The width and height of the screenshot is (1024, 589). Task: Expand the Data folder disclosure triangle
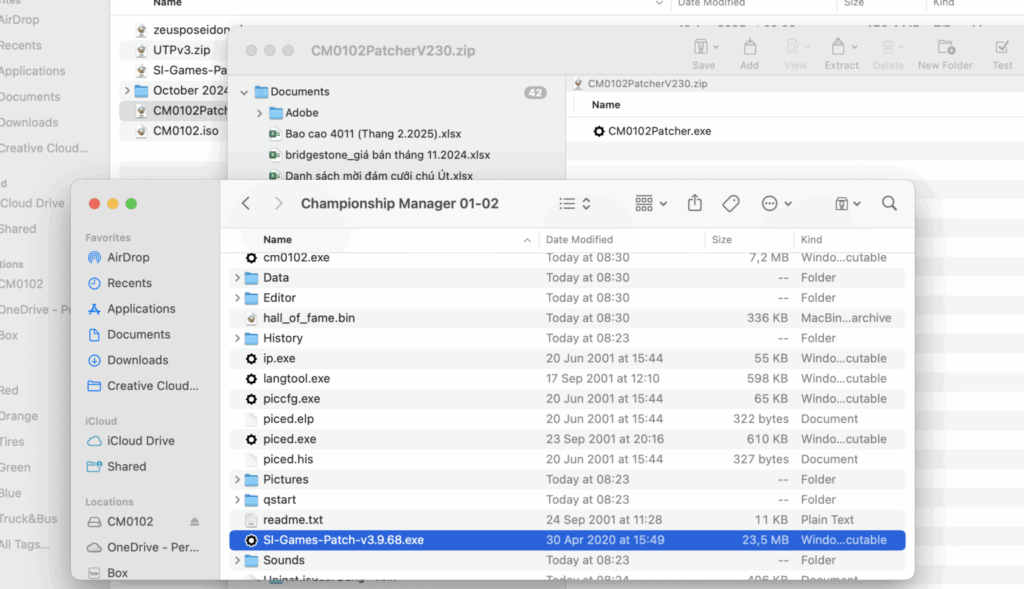tap(237, 278)
